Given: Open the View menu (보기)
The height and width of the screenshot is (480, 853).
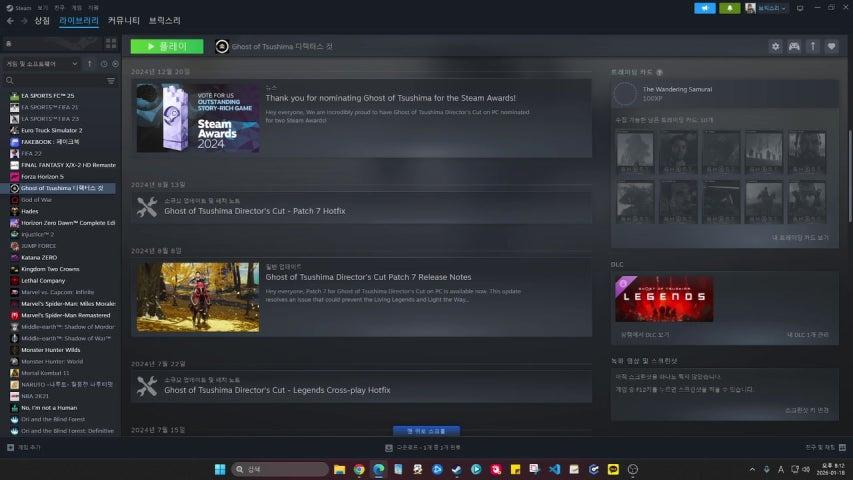Looking at the screenshot, I should [x=43, y=8].
